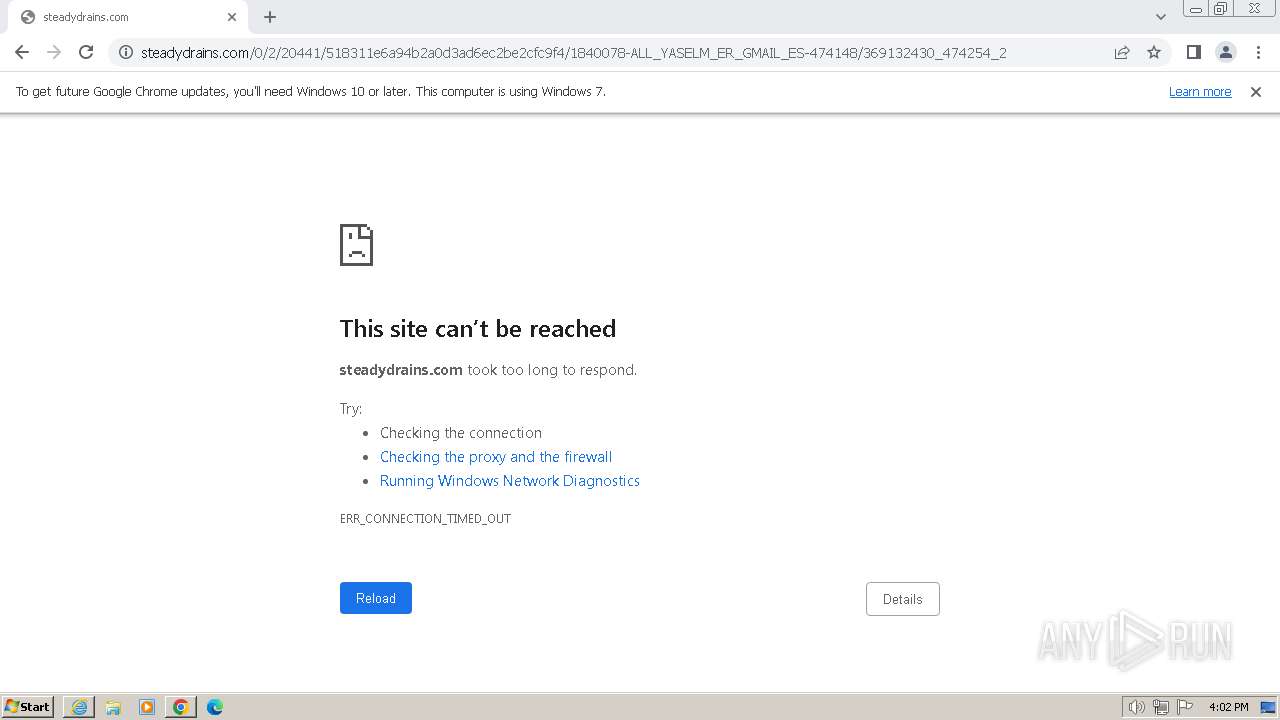
Task: Bookmark this tab with star icon
Action: 1154,52
